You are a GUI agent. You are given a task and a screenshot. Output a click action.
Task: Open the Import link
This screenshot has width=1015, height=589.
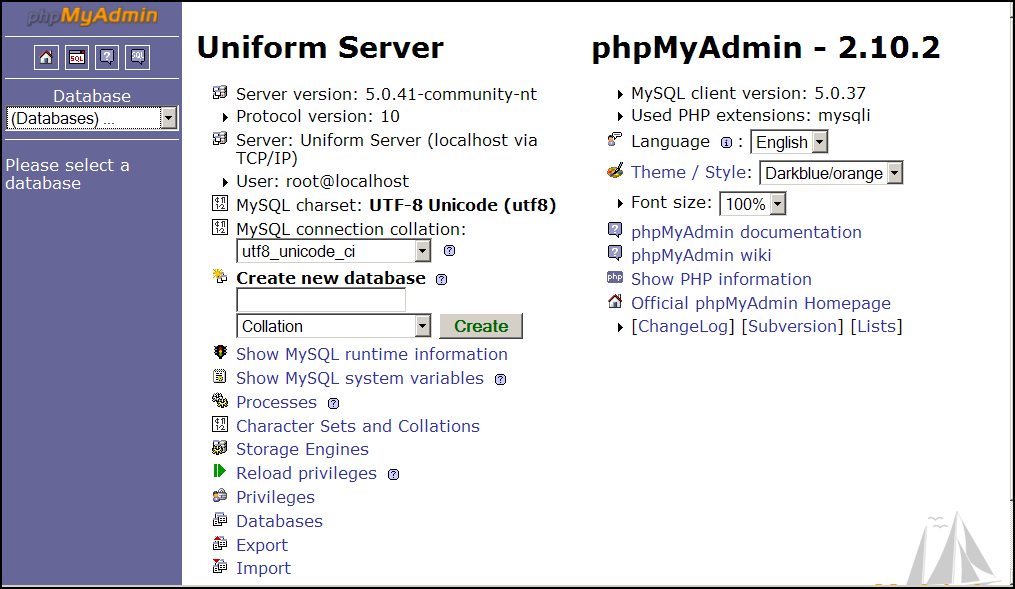coord(263,568)
